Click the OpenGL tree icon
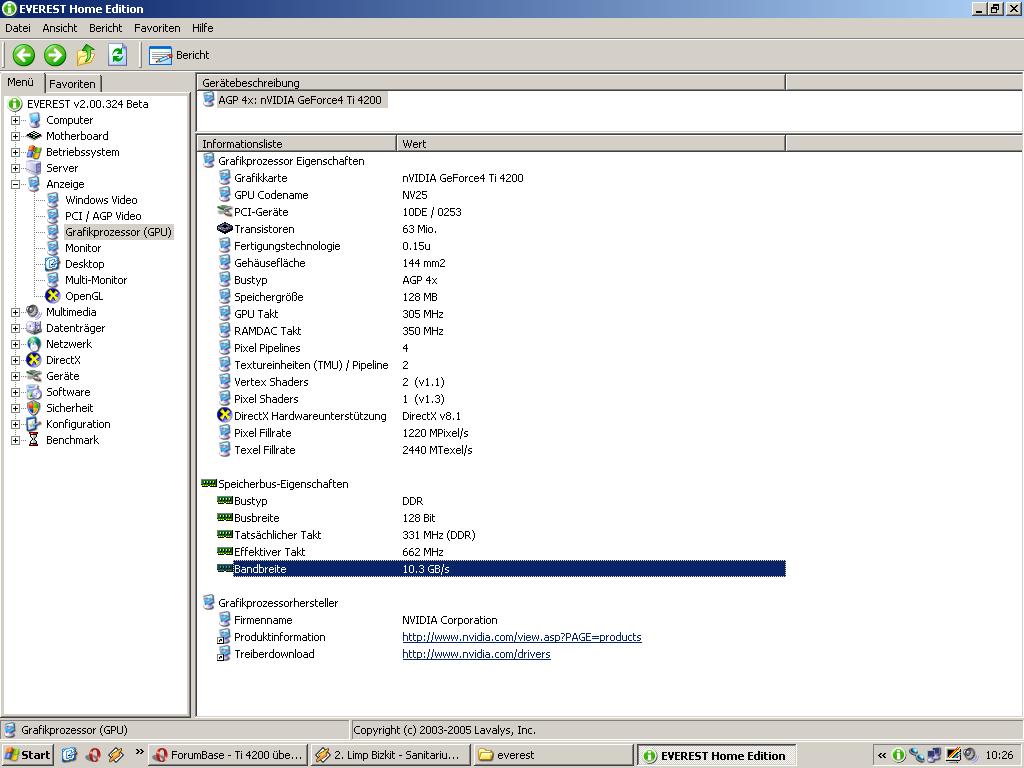This screenshot has width=1024, height=768. click(x=52, y=296)
